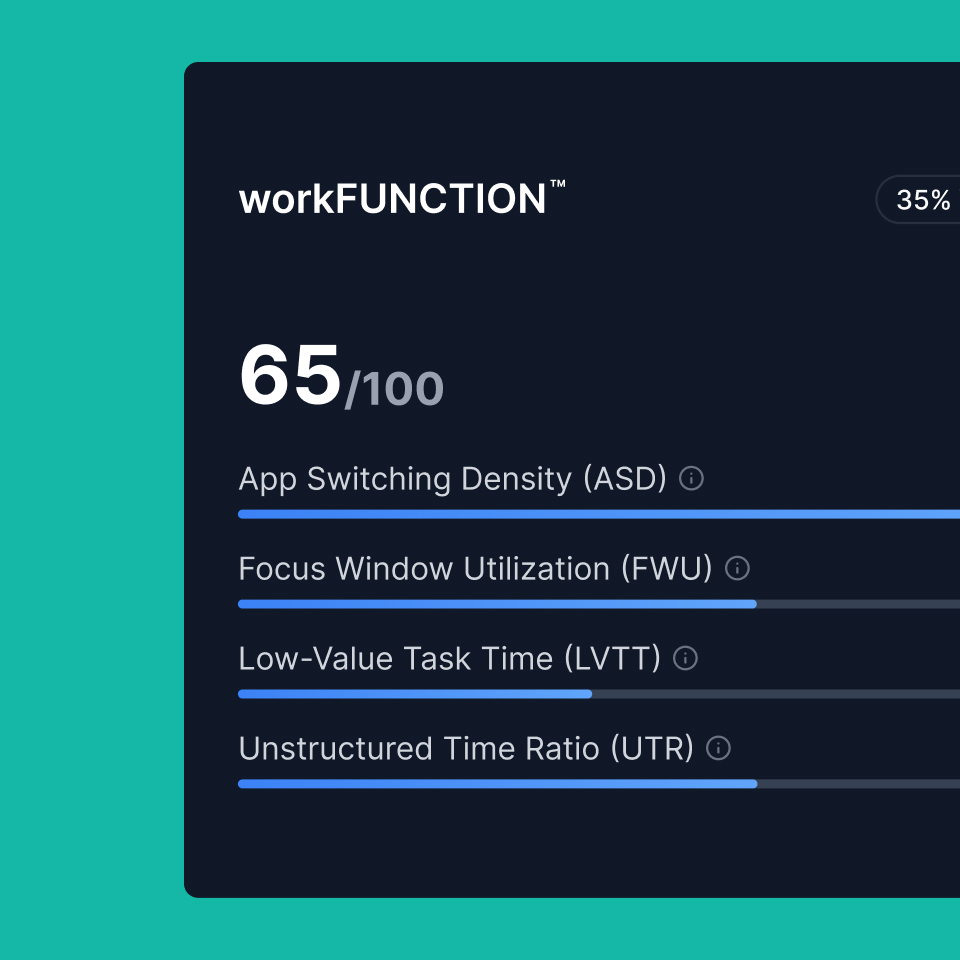Click the 35% badge pill
This screenshot has width=960, height=960.
(x=918, y=200)
